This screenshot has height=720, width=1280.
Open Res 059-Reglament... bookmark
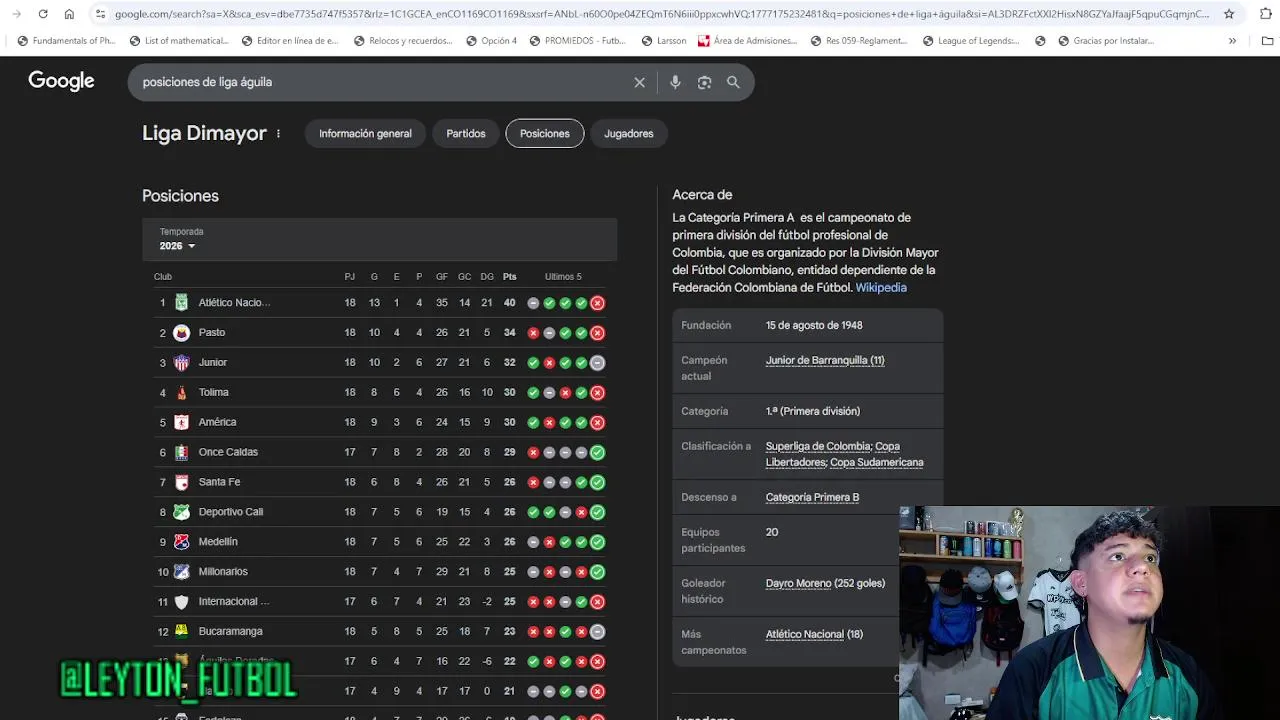[859, 41]
